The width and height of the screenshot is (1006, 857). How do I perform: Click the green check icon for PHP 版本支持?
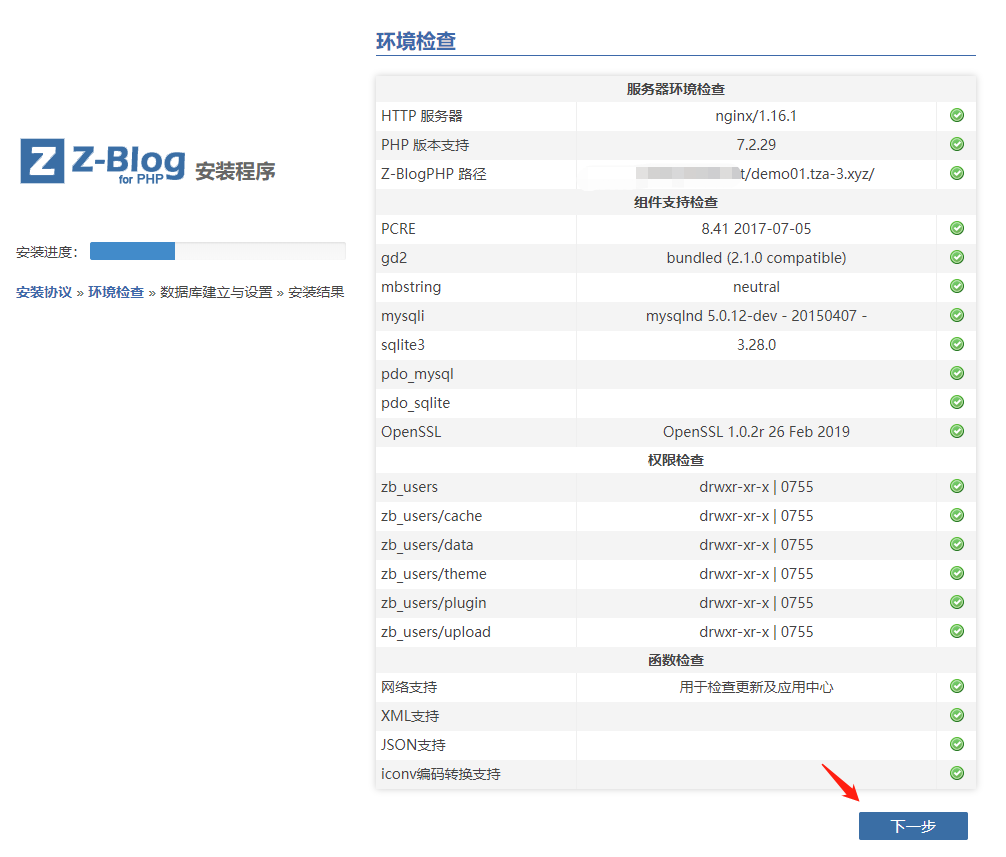(x=957, y=144)
